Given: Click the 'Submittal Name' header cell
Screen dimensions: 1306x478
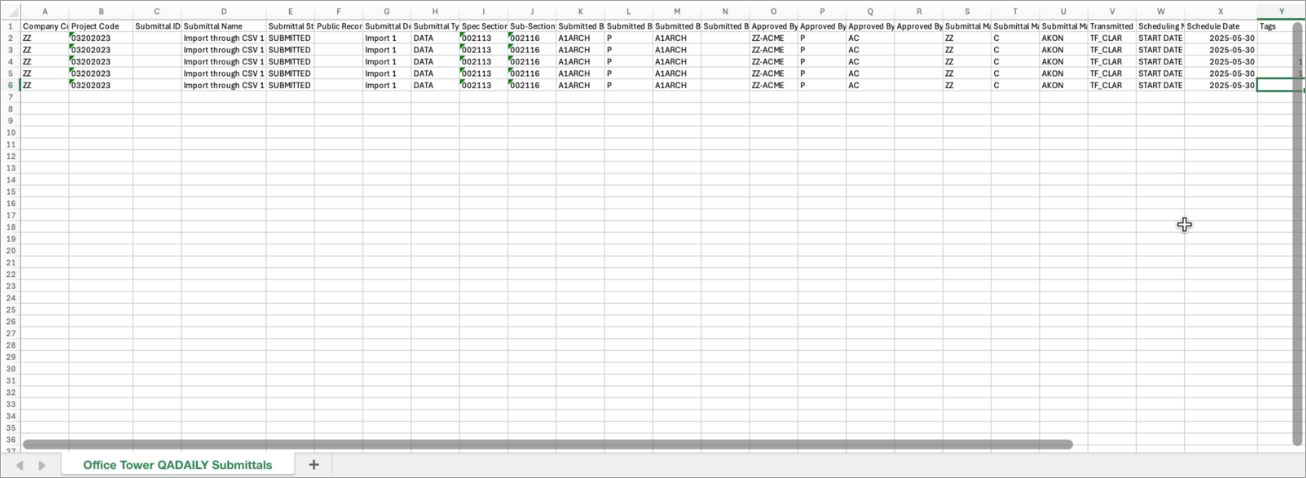Looking at the screenshot, I should tap(223, 26).
